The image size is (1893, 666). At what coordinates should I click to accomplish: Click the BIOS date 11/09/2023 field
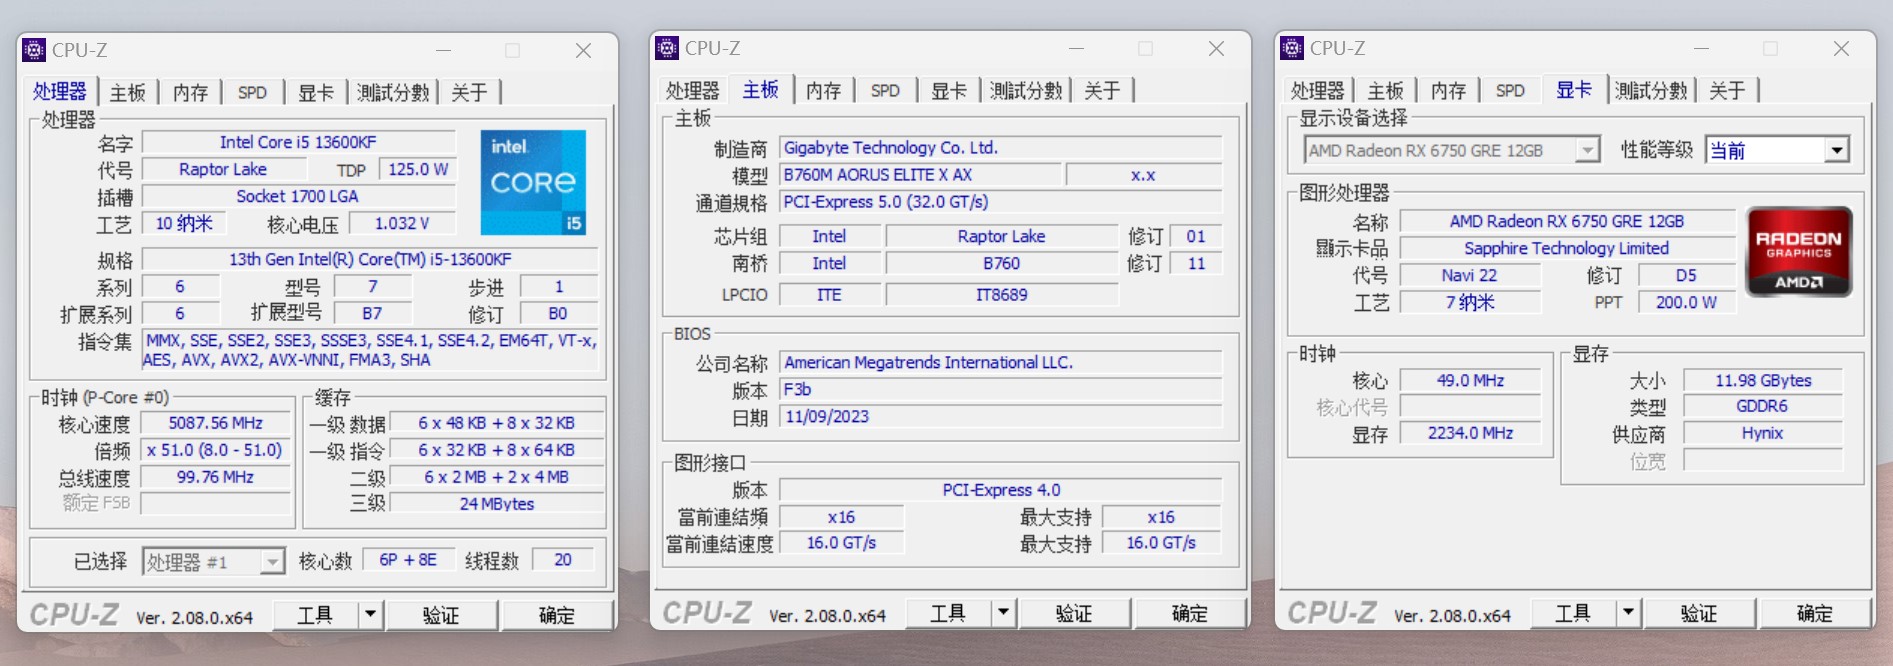click(x=1000, y=416)
